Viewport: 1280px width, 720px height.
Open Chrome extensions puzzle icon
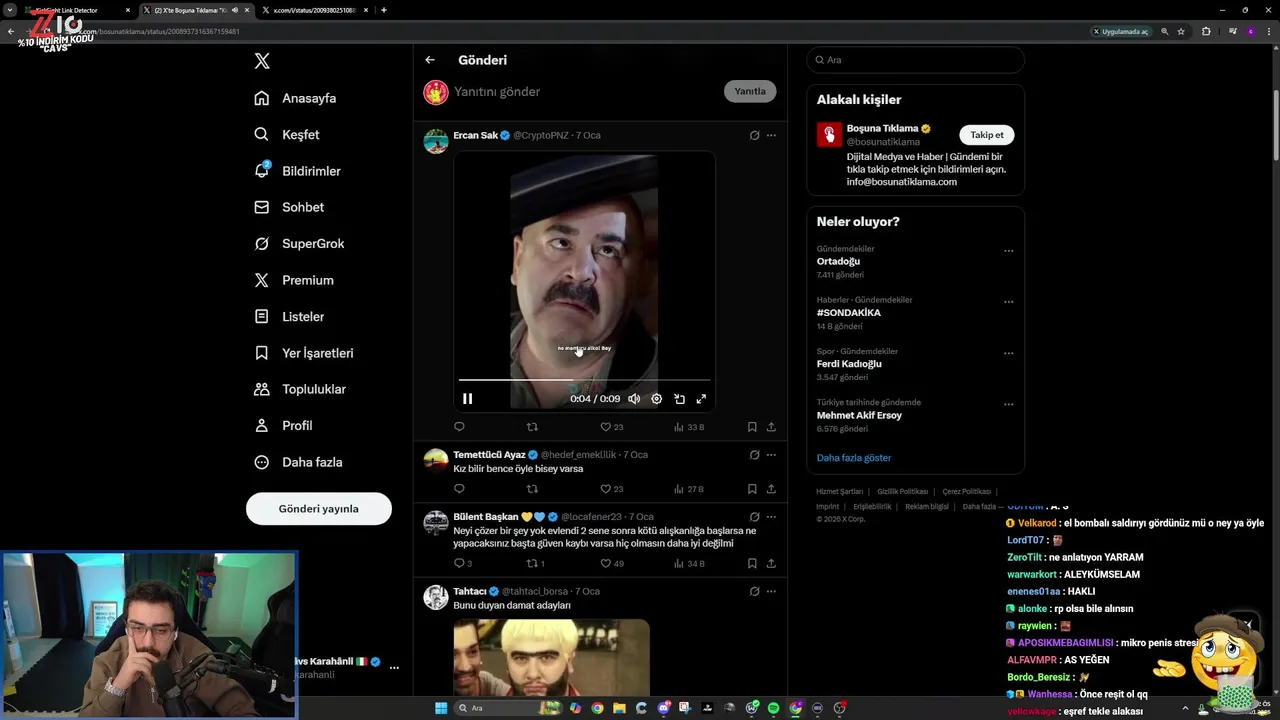point(1206,32)
